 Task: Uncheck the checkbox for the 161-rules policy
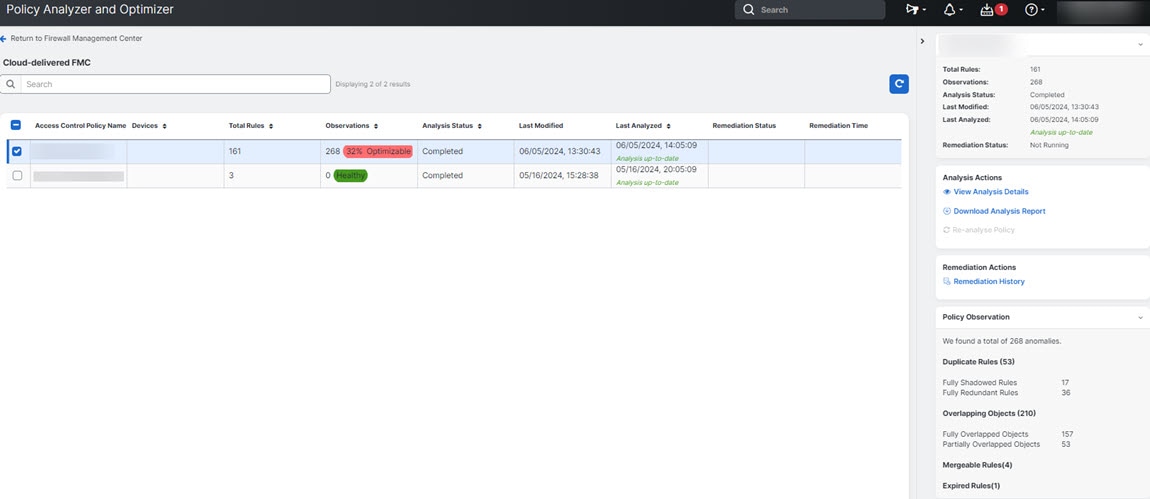point(17,151)
